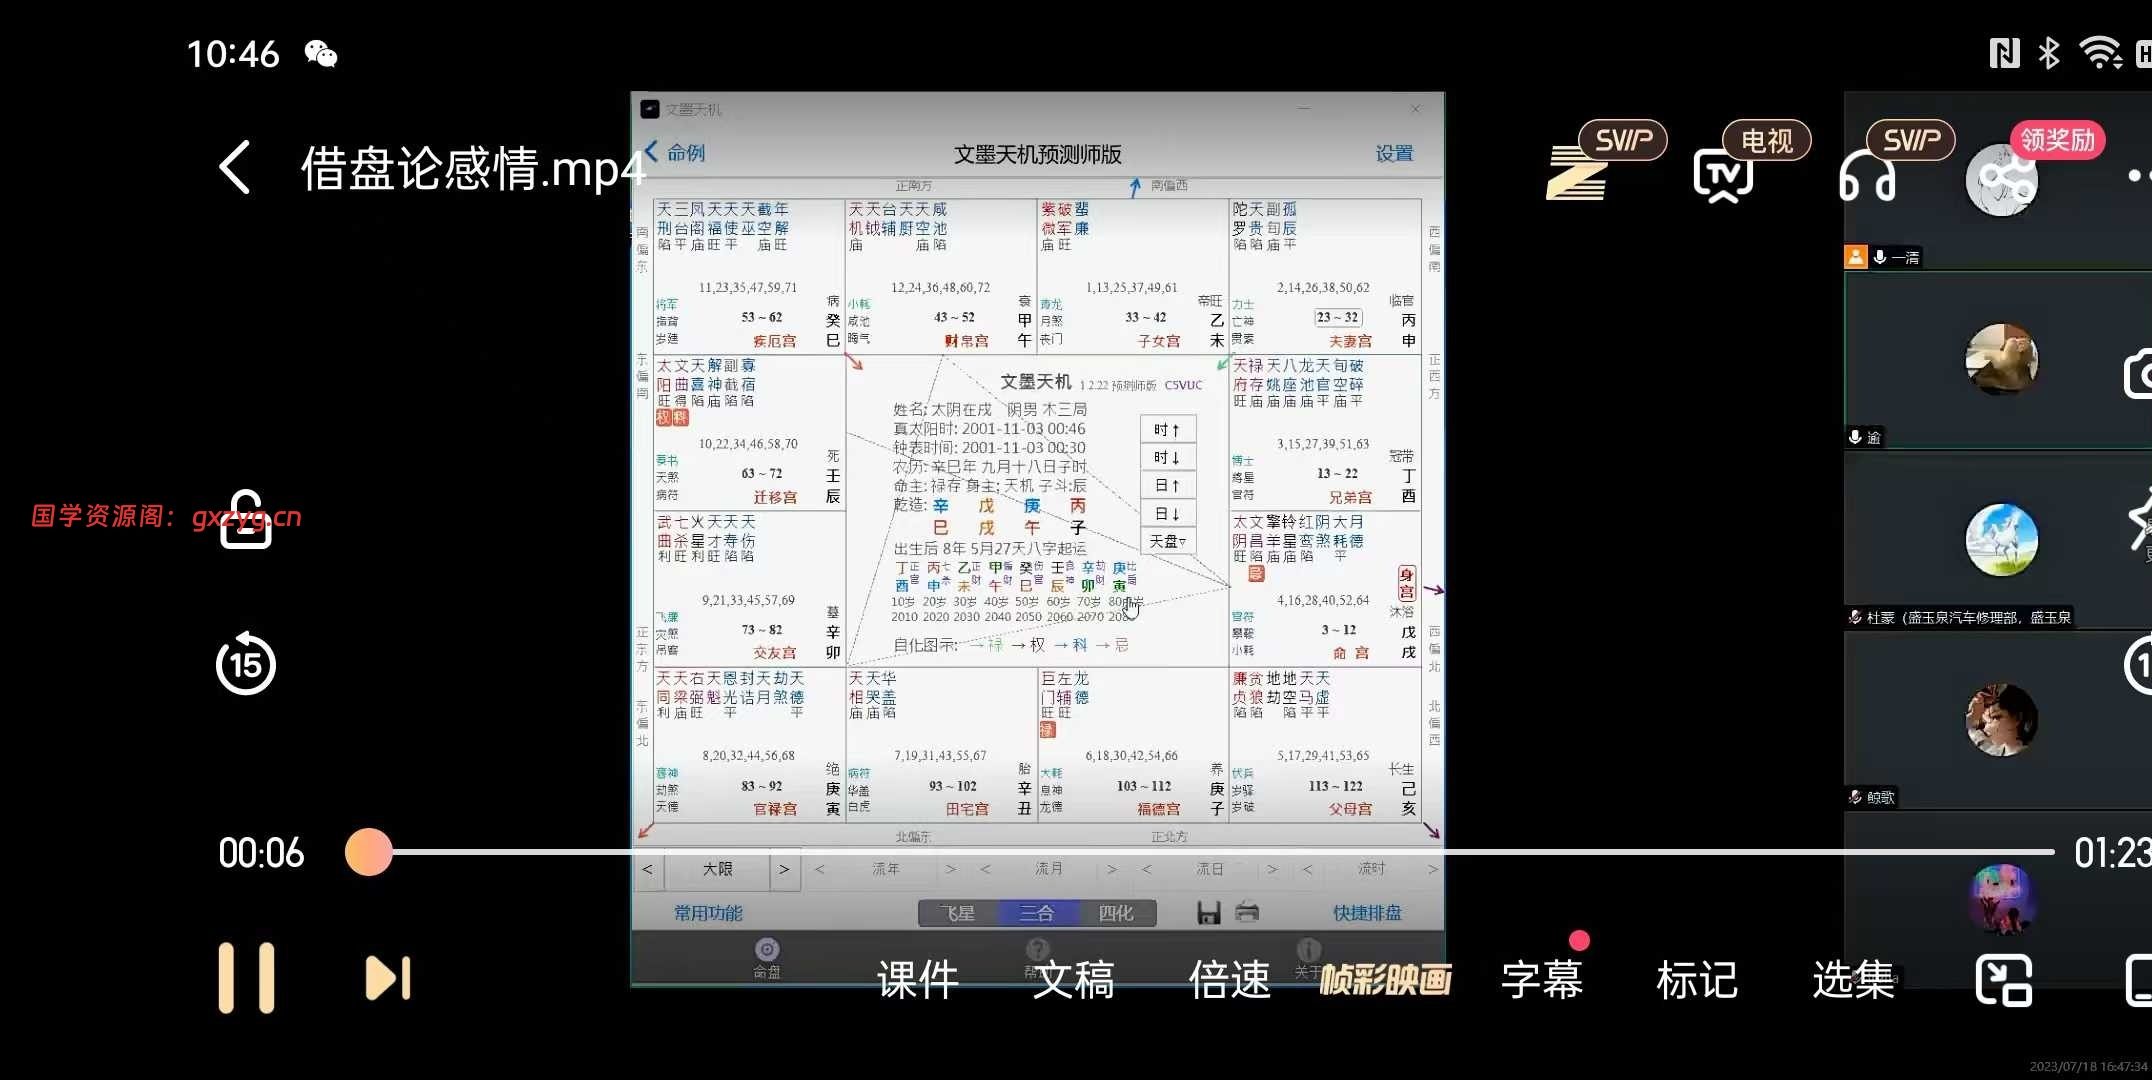Open 标记 marks panel

(1697, 979)
